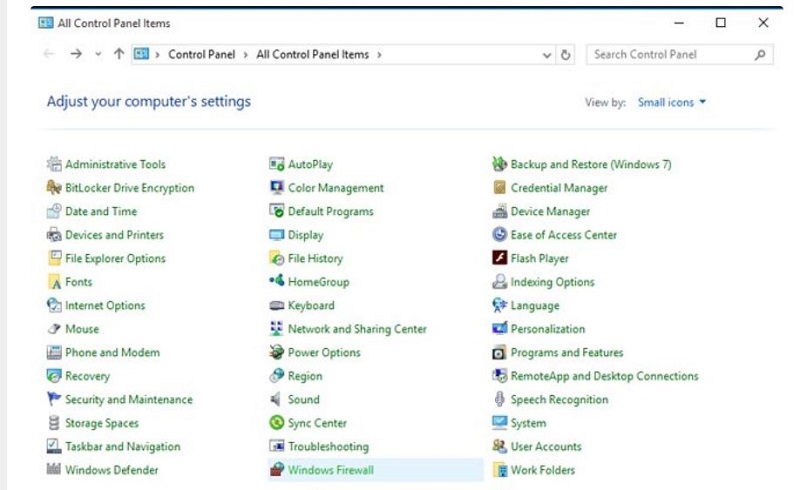Click the Color Management icon

pyautogui.click(x=277, y=187)
